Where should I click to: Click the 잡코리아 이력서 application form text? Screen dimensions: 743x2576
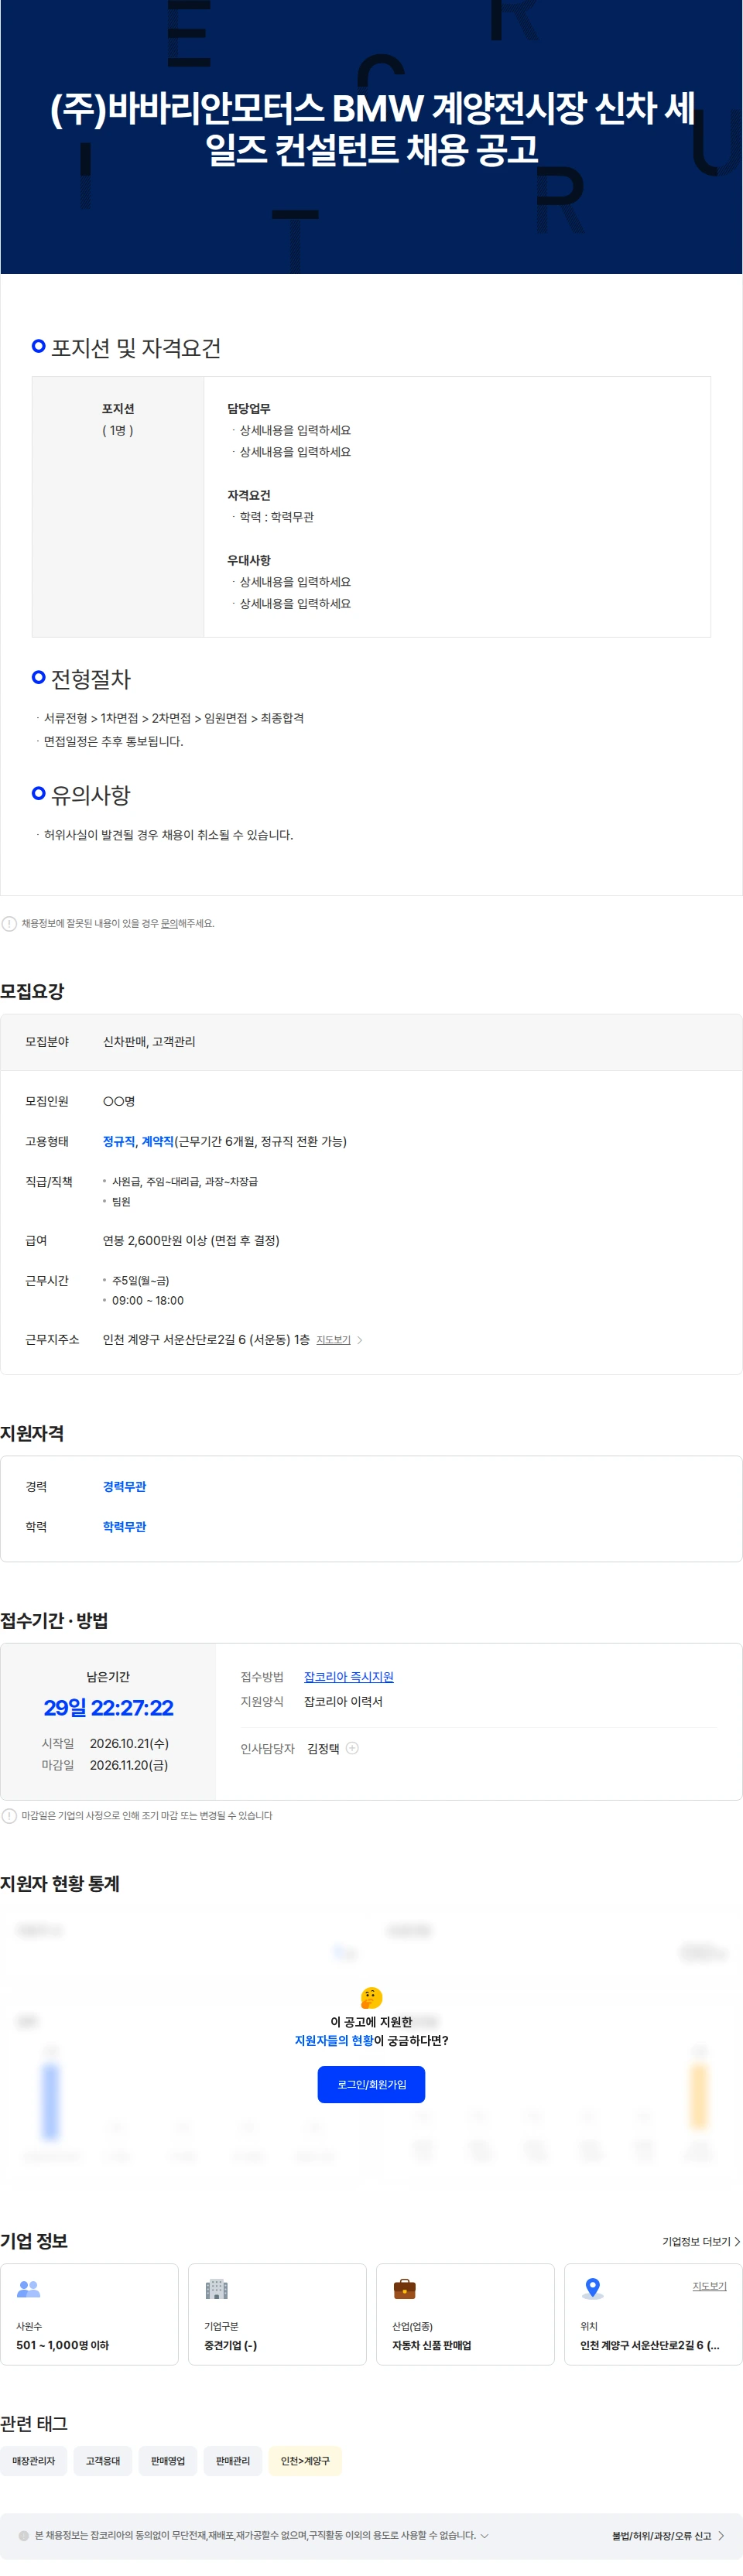(x=343, y=1702)
